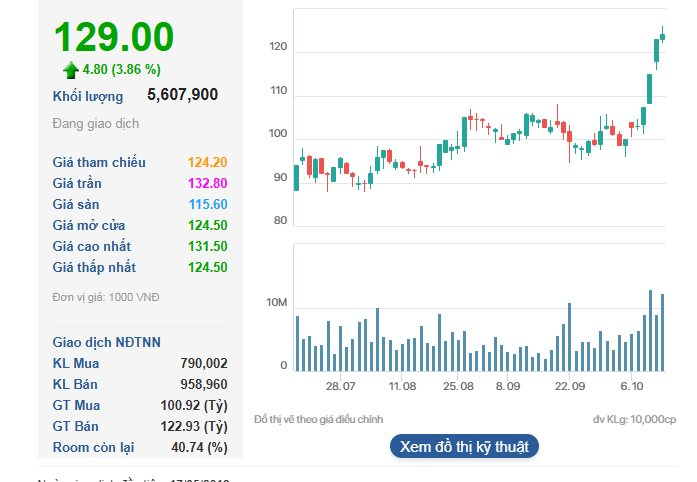
Task: Click the 28.07 date label below volume chart
Action: (x=340, y=385)
